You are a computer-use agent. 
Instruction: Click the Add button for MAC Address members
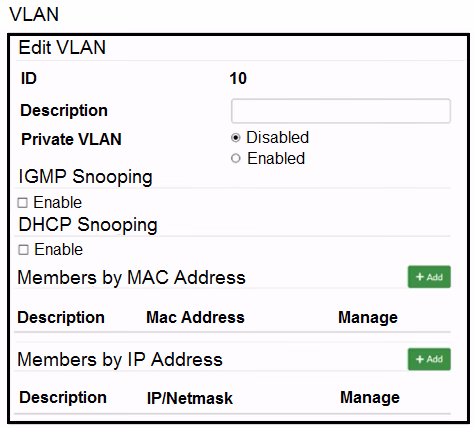pos(429,277)
